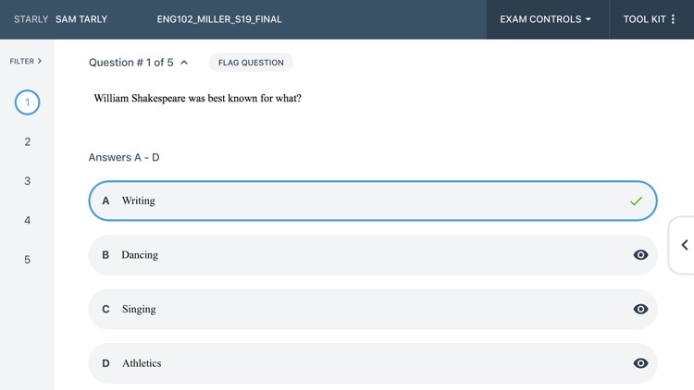
Task: Select answer B Dancing
Action: coord(373,255)
